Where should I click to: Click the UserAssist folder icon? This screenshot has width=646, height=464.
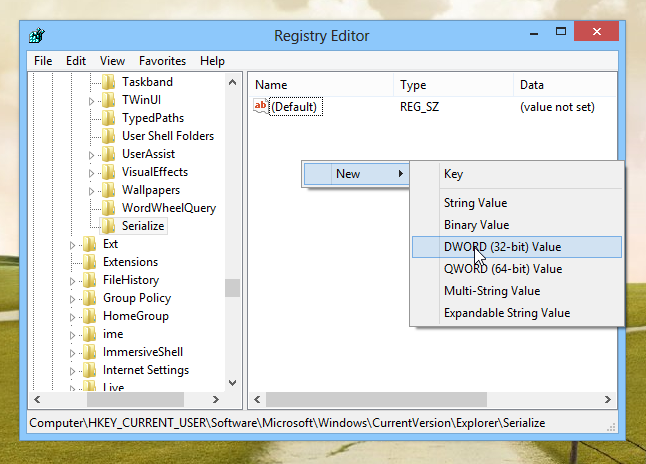(x=109, y=154)
